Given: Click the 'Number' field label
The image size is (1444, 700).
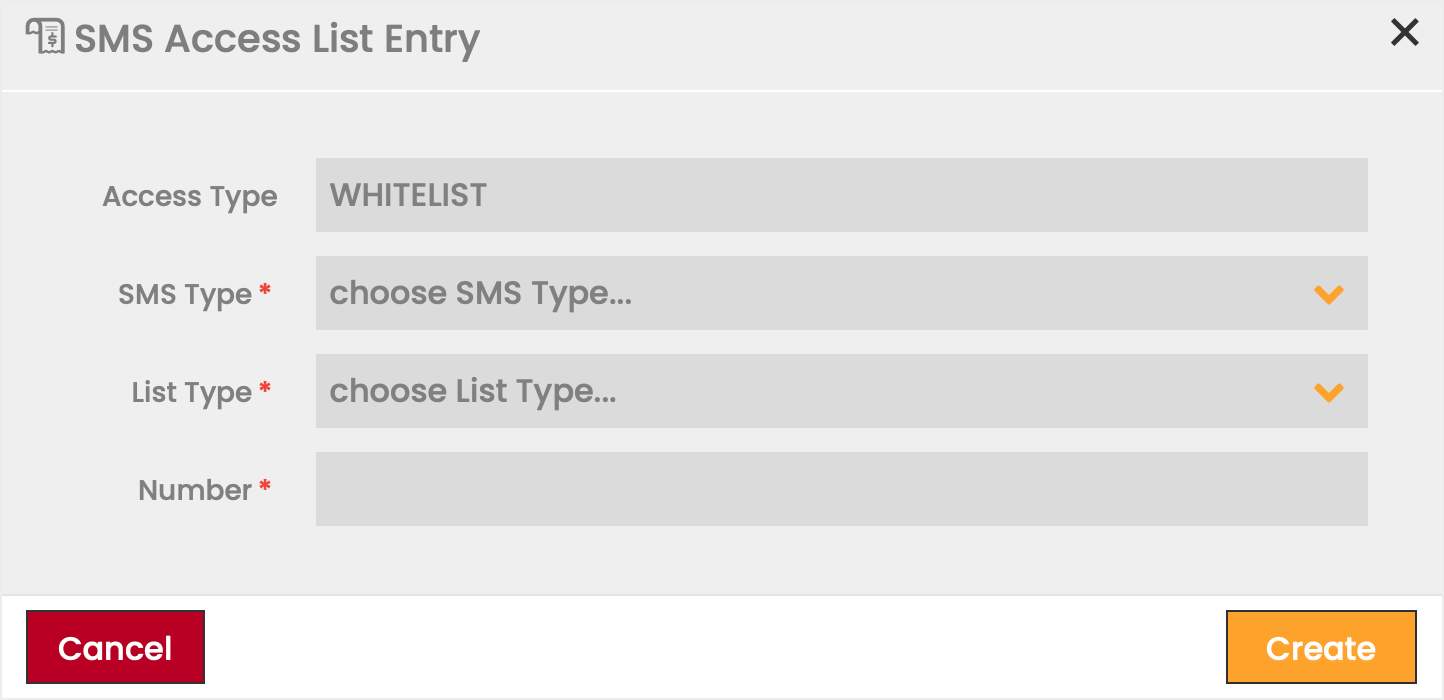Looking at the screenshot, I should pos(194,490).
